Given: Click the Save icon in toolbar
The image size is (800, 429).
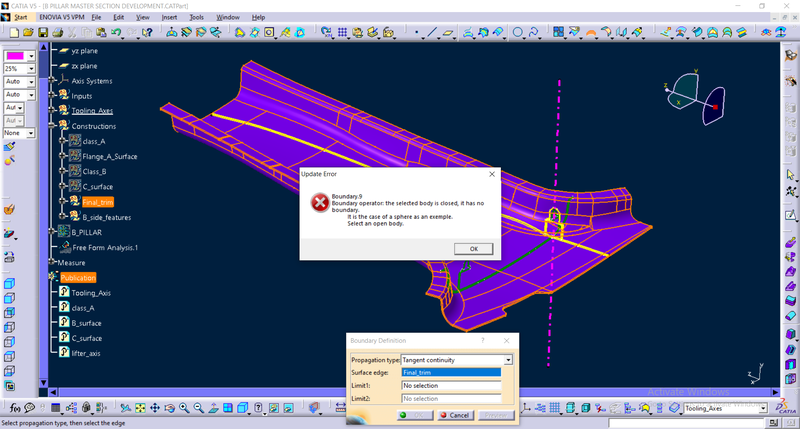Looking at the screenshot, I should click(x=42, y=33).
